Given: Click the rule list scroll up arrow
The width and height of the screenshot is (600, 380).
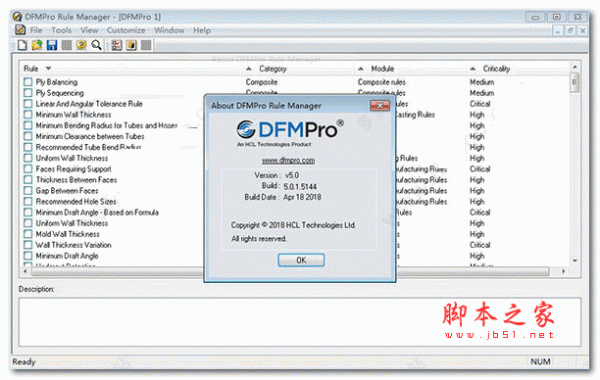Looking at the screenshot, I should pos(575,67).
